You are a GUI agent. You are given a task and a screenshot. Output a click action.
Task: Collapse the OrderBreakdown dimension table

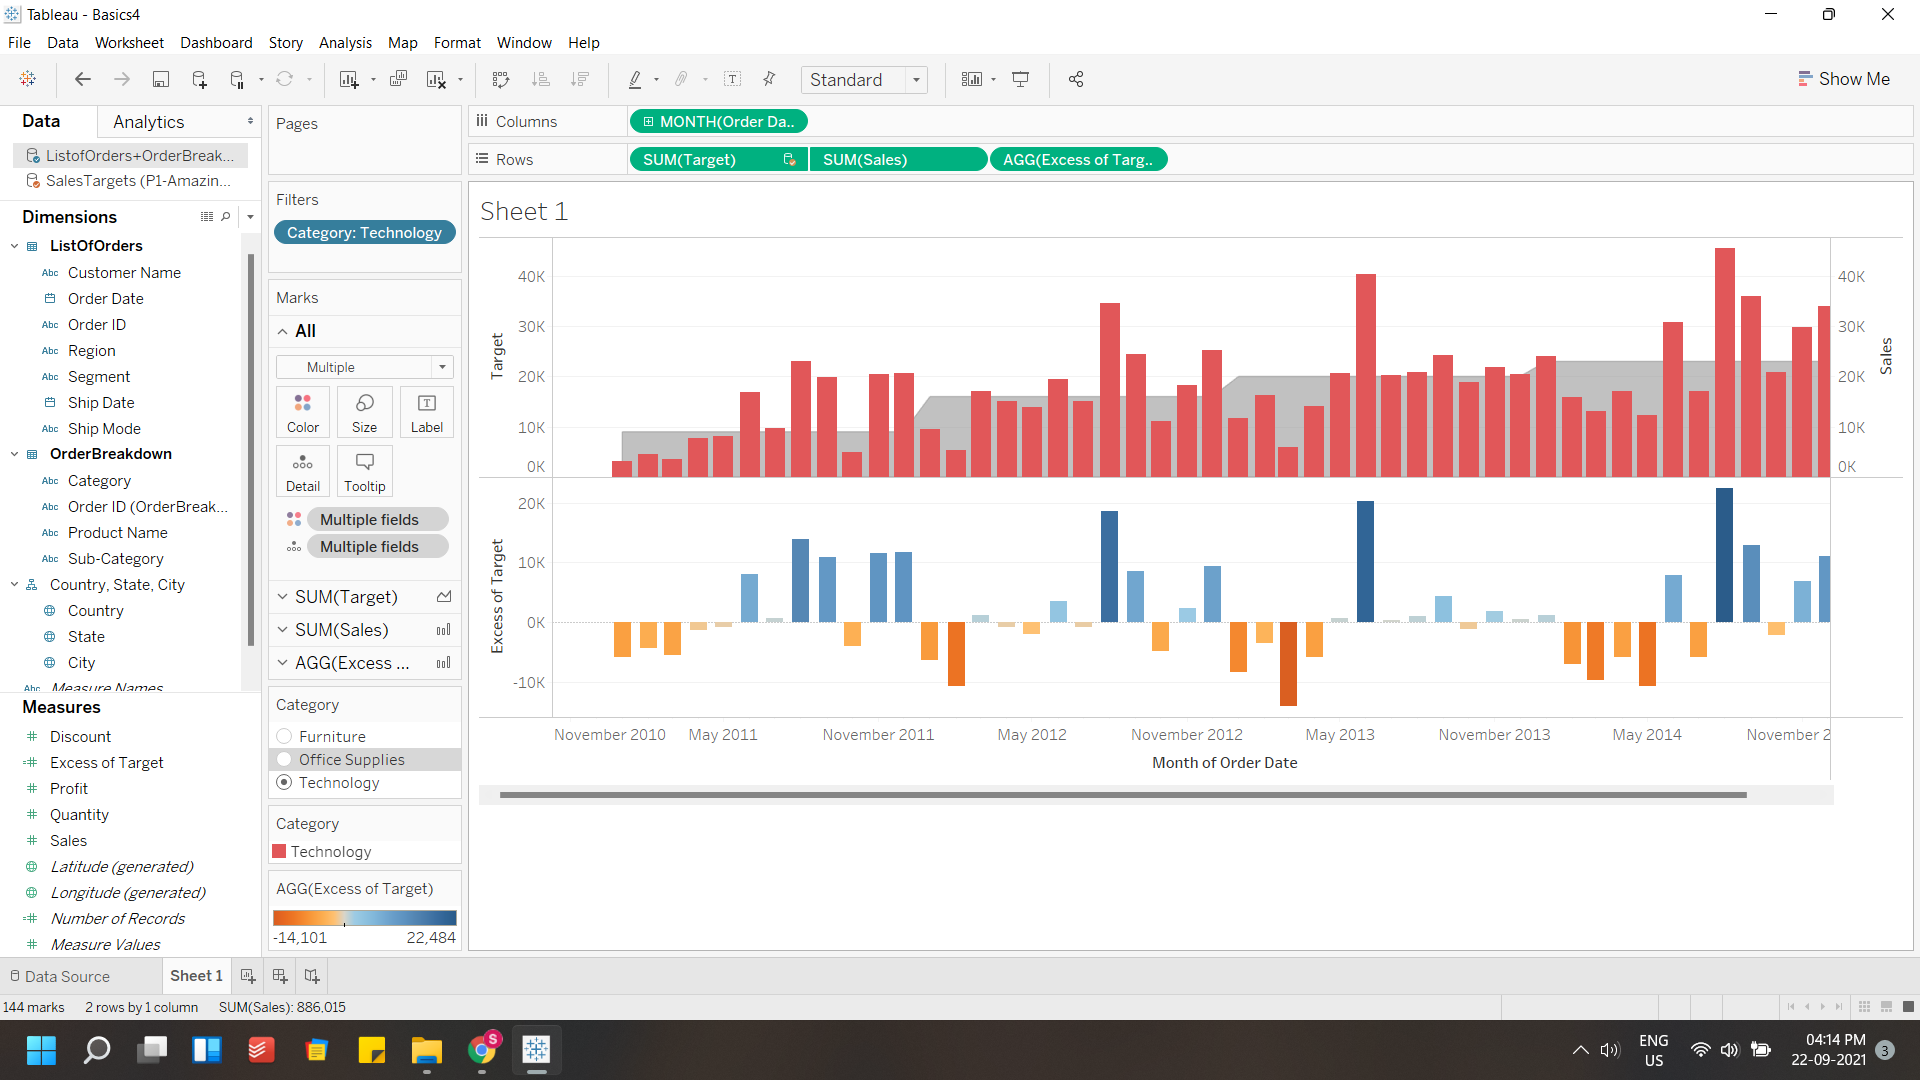pos(14,454)
